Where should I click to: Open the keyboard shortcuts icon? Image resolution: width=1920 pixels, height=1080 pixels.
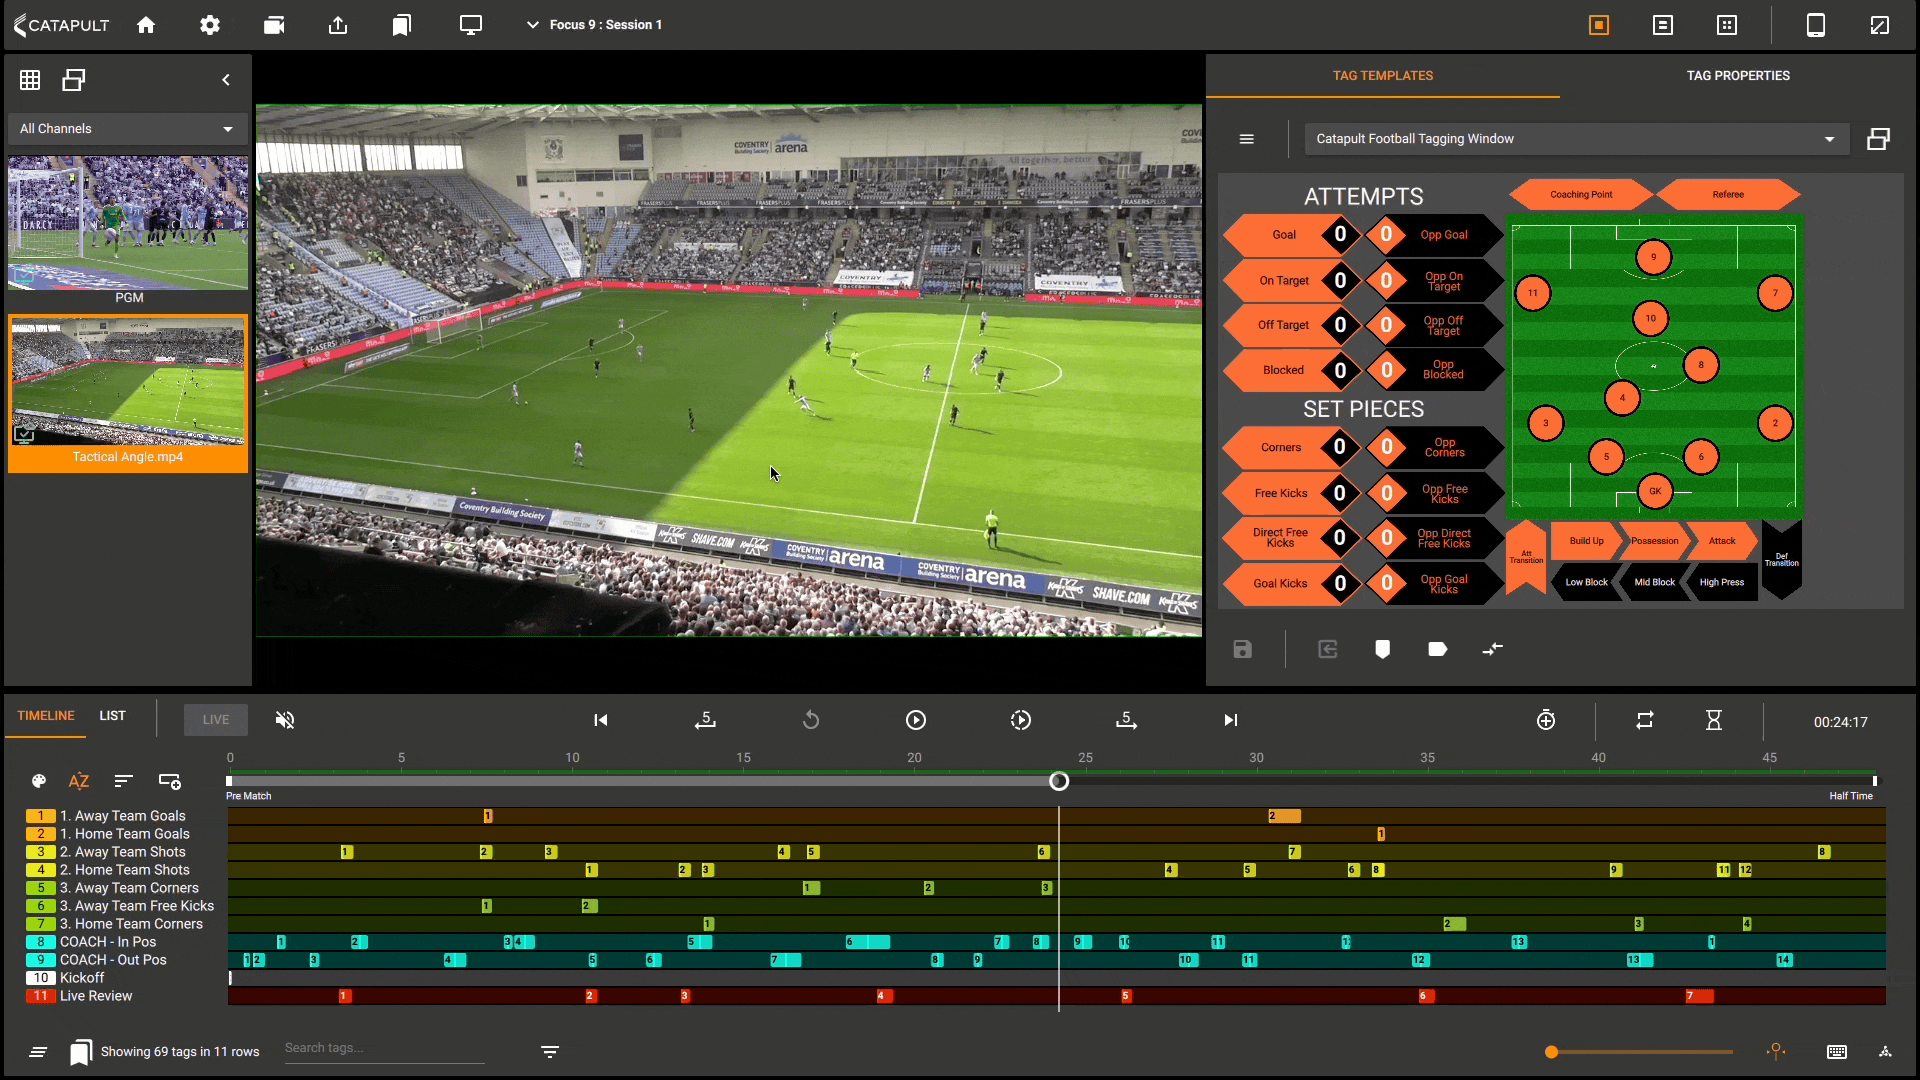click(1837, 1051)
